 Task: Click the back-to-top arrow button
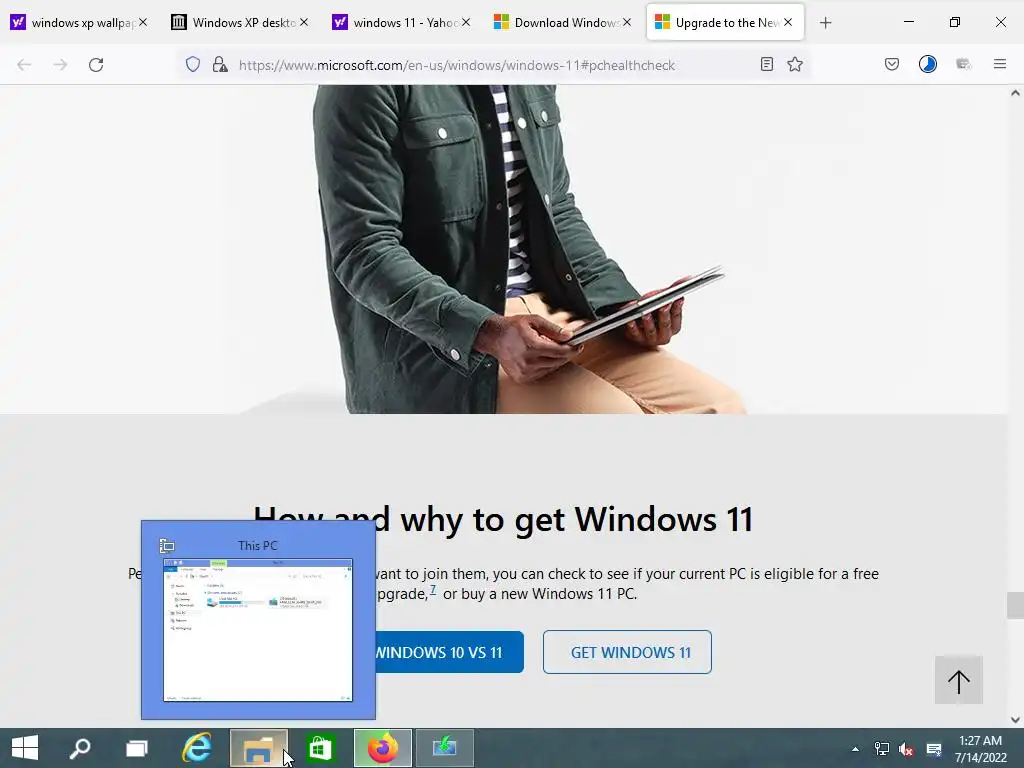click(959, 680)
